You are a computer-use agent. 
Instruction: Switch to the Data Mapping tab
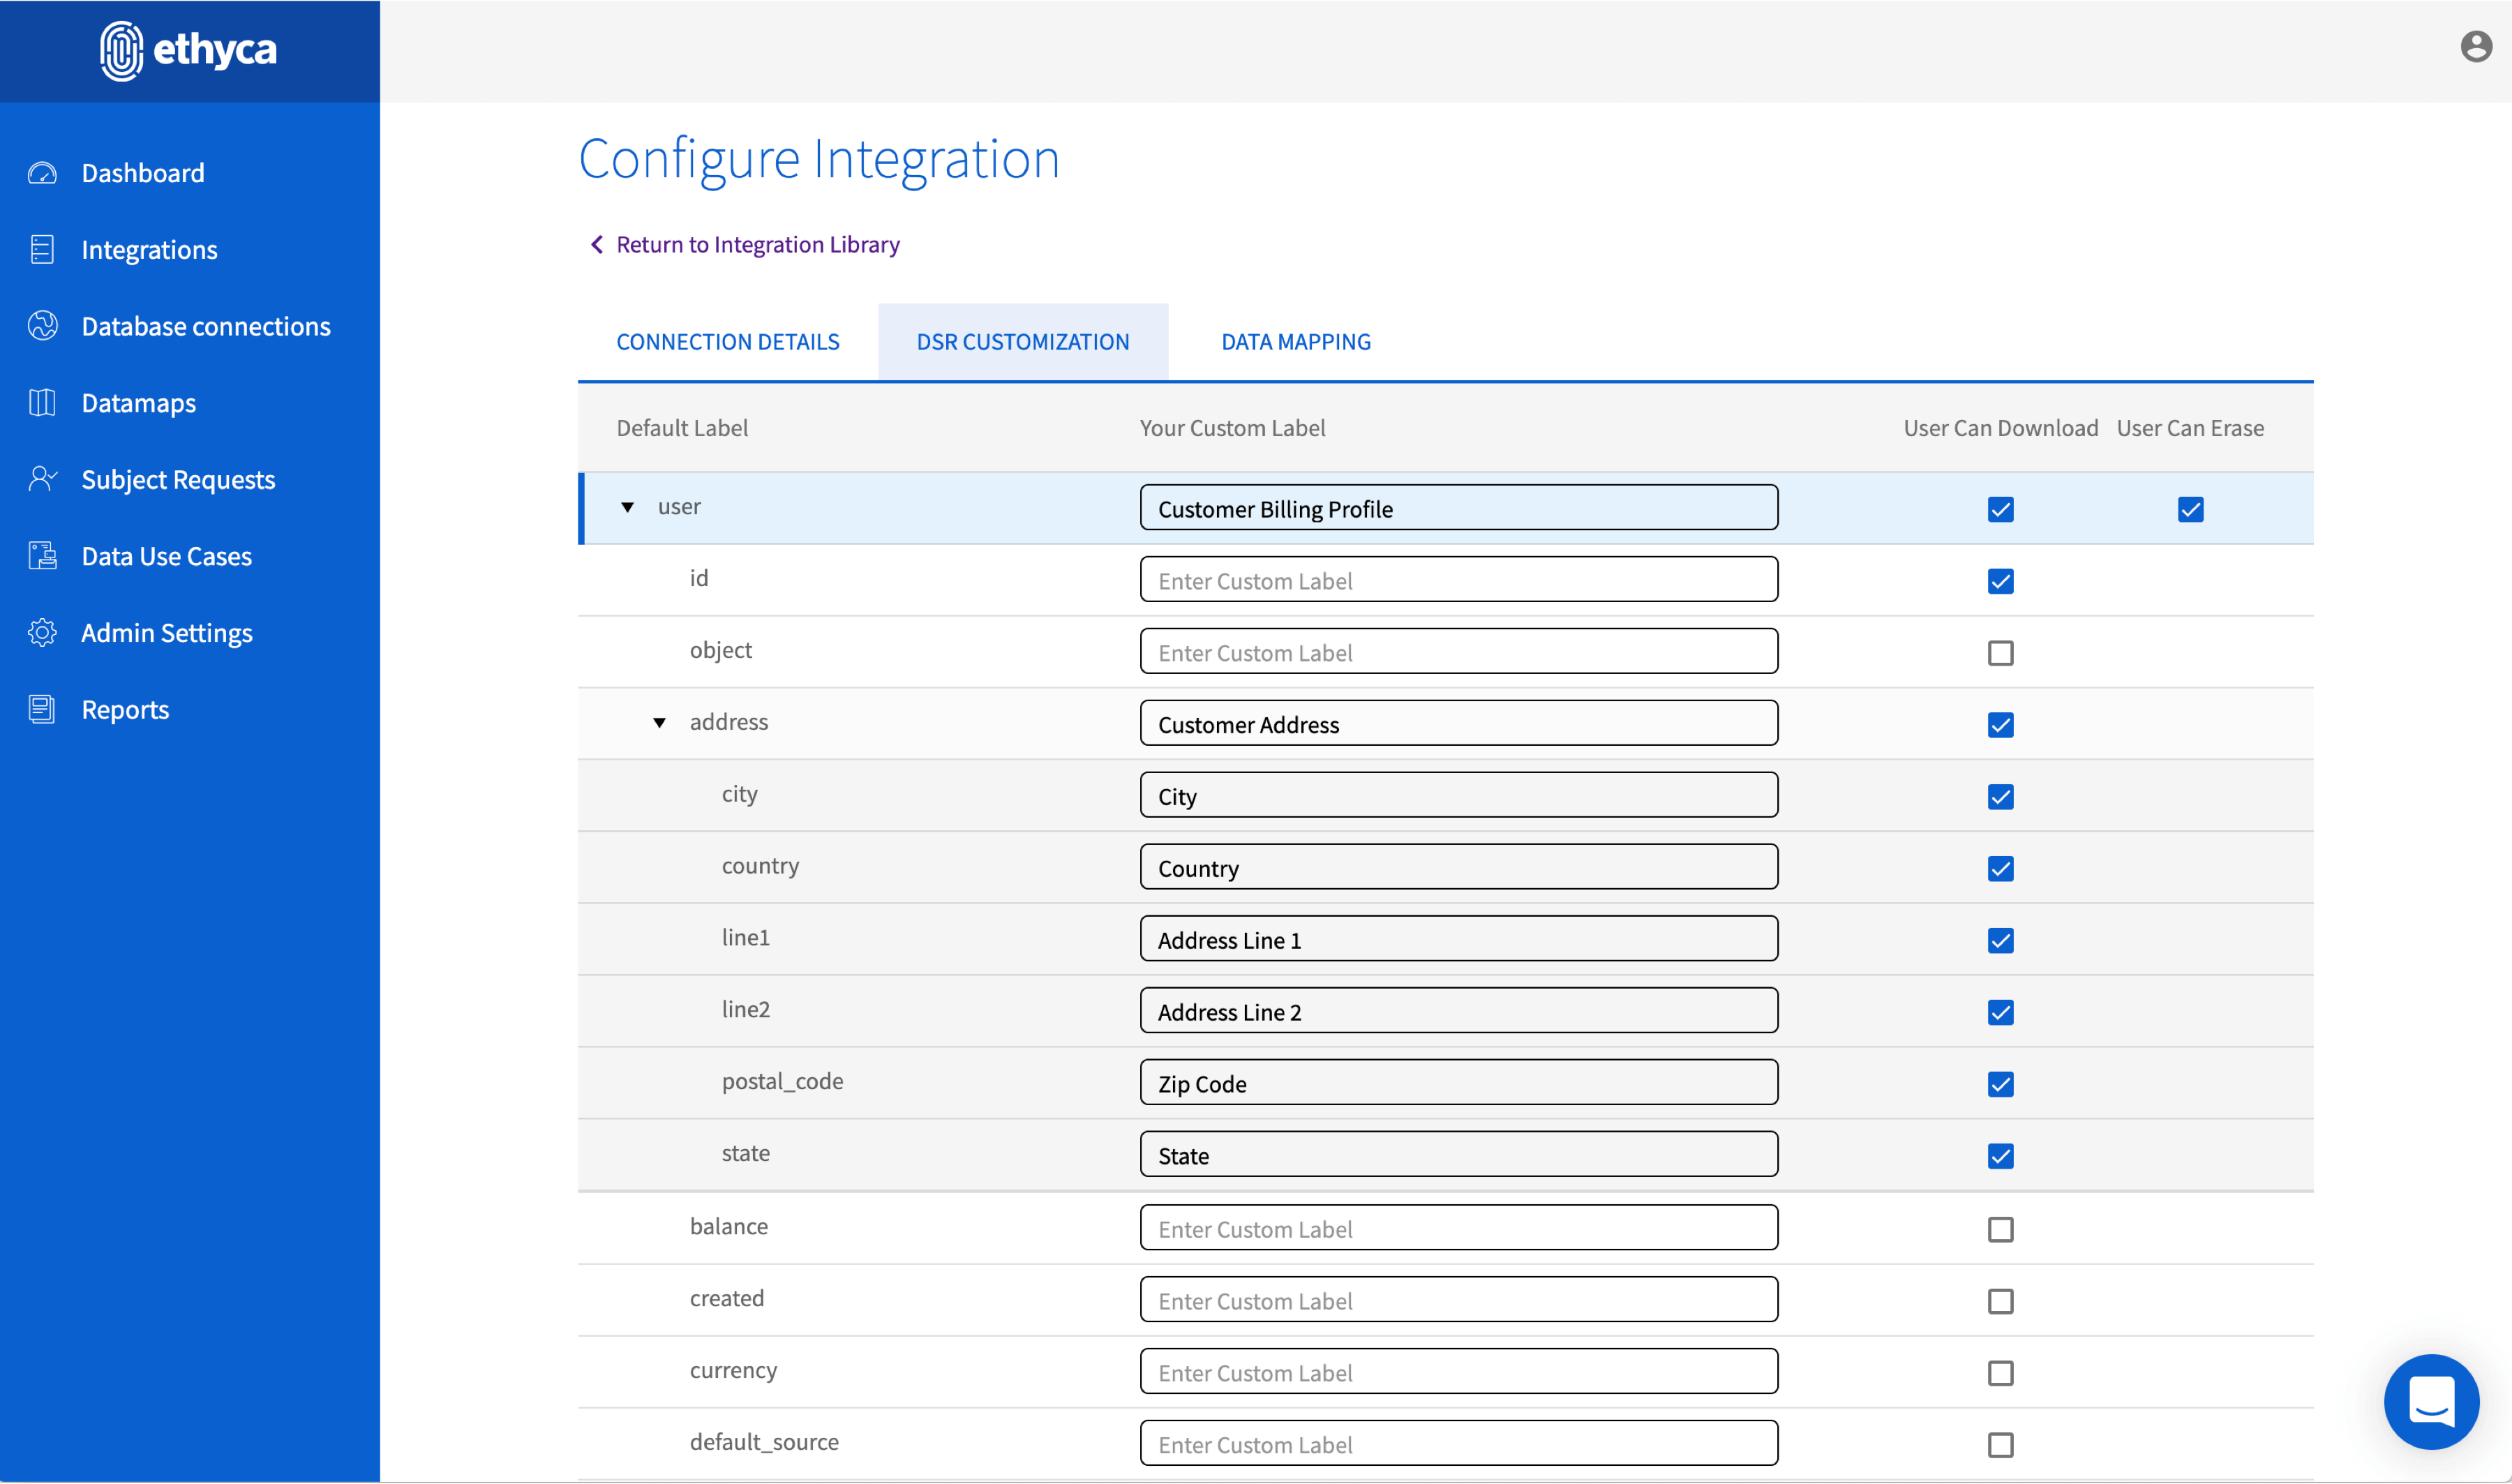(x=1295, y=342)
